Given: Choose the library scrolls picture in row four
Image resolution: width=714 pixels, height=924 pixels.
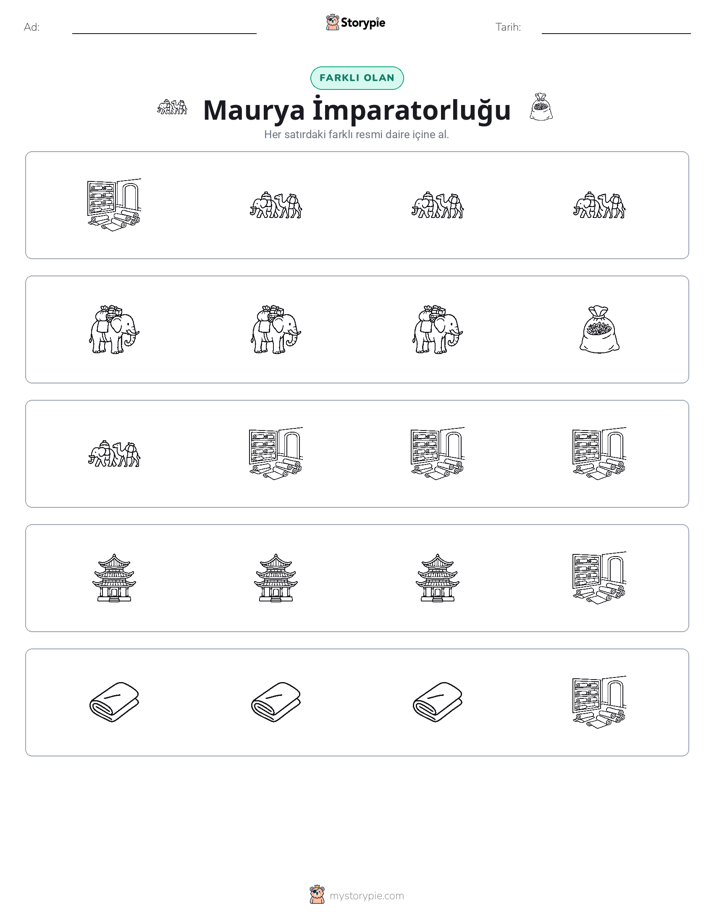Looking at the screenshot, I should (599, 578).
